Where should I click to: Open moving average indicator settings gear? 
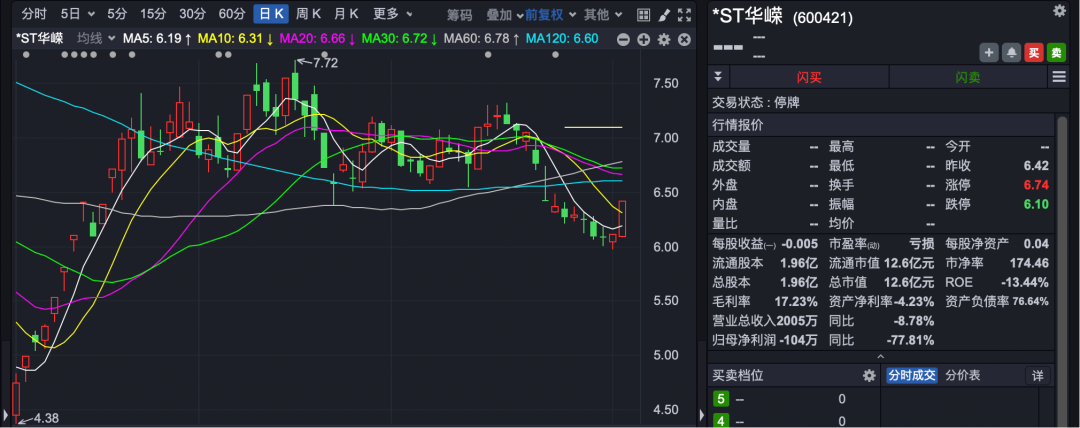[x=663, y=39]
